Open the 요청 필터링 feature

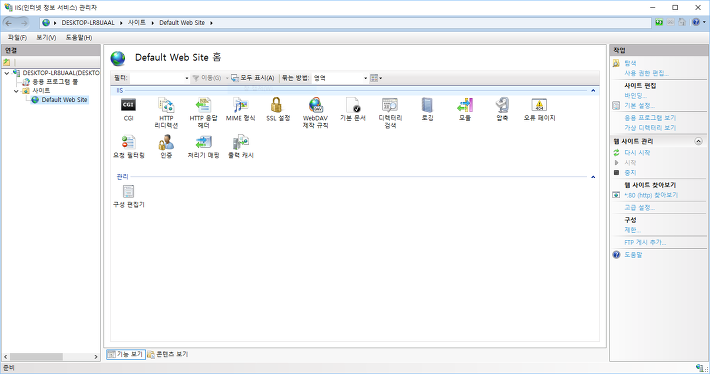click(129, 147)
